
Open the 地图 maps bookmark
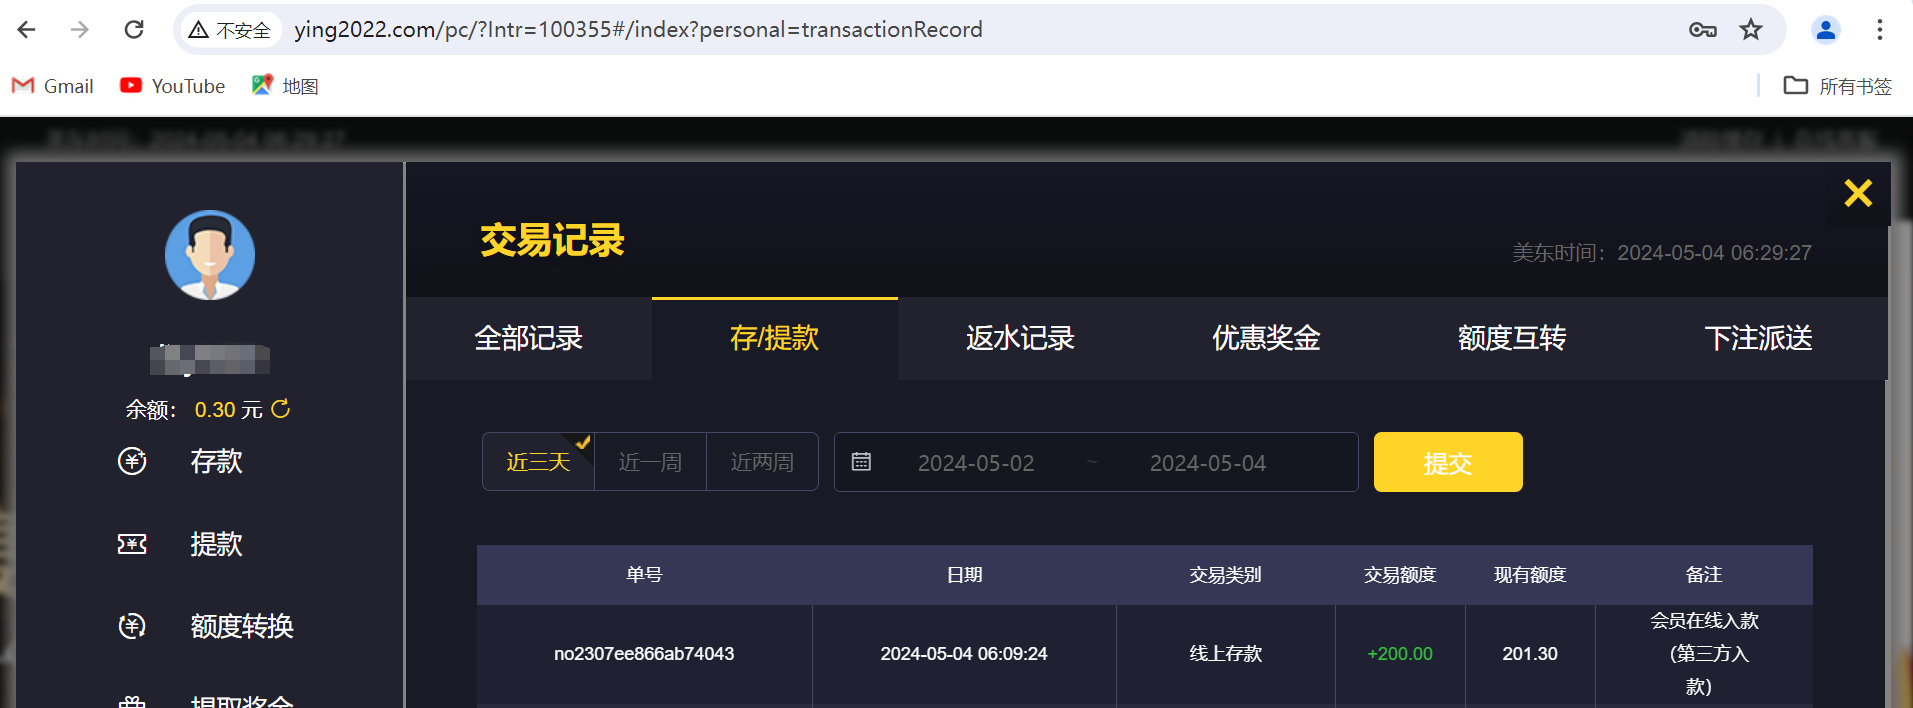(x=285, y=86)
